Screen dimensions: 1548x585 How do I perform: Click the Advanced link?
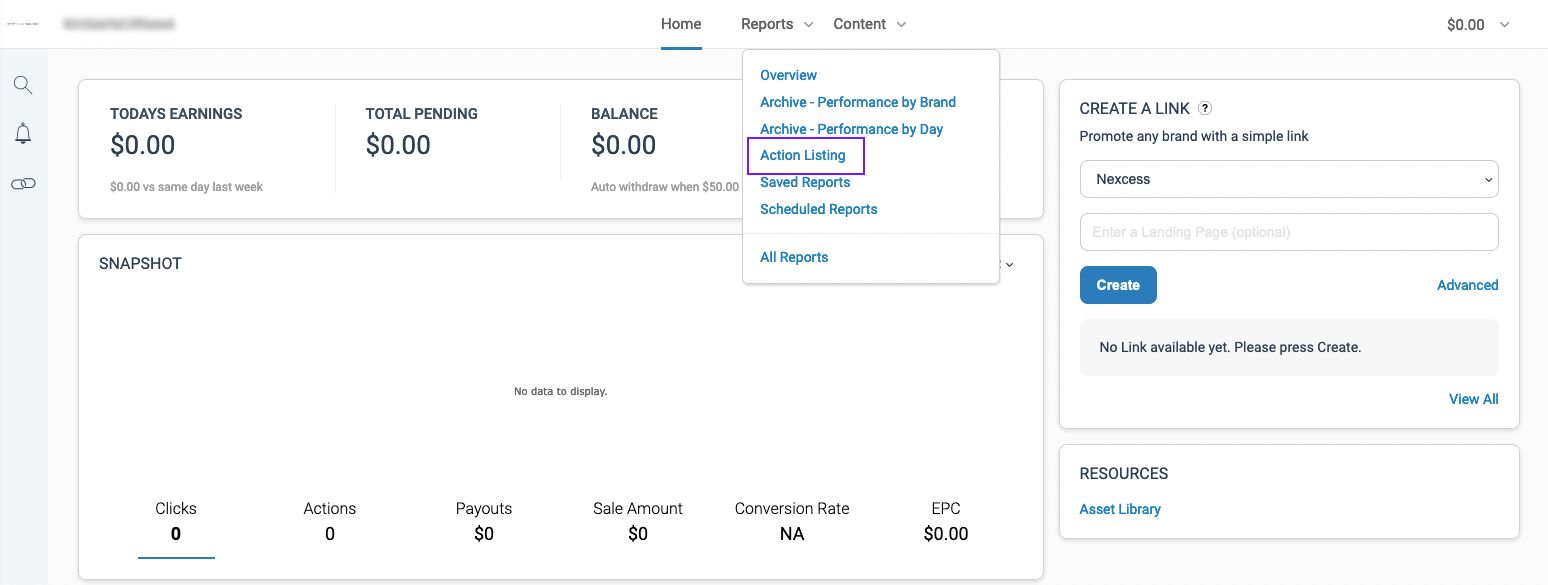(x=1467, y=285)
